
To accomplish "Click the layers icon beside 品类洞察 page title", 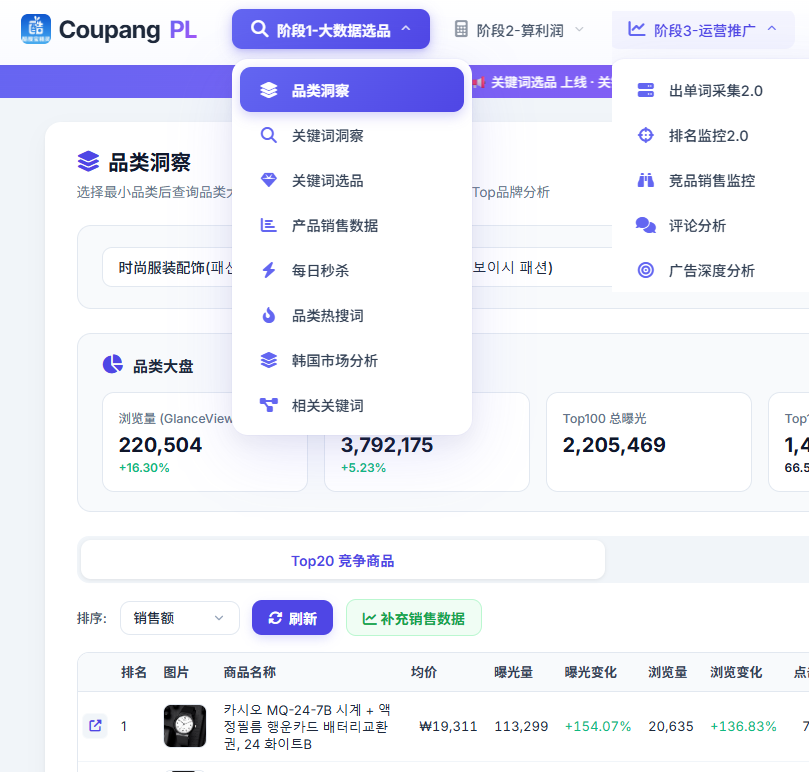I will 88,162.
